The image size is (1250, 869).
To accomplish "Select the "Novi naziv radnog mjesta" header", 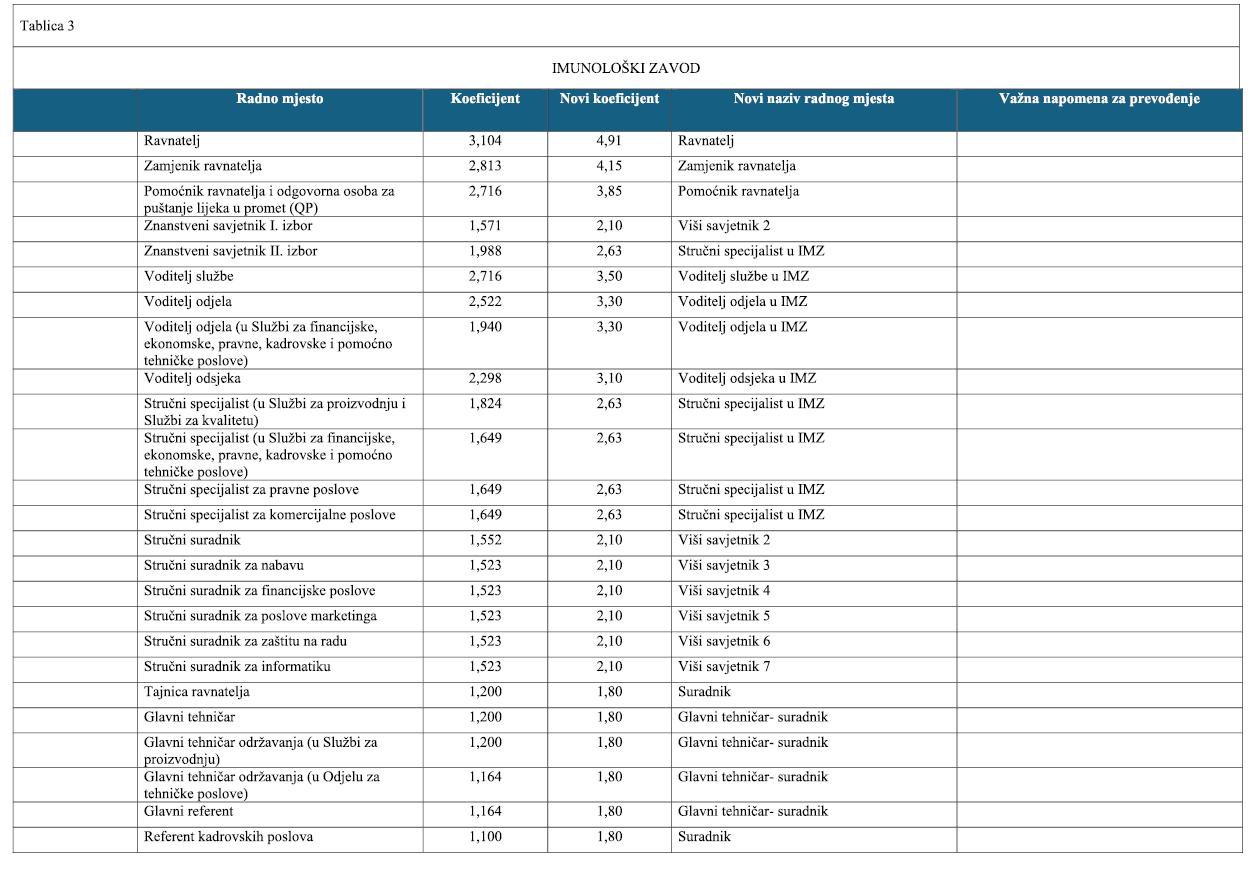I will [x=813, y=99].
